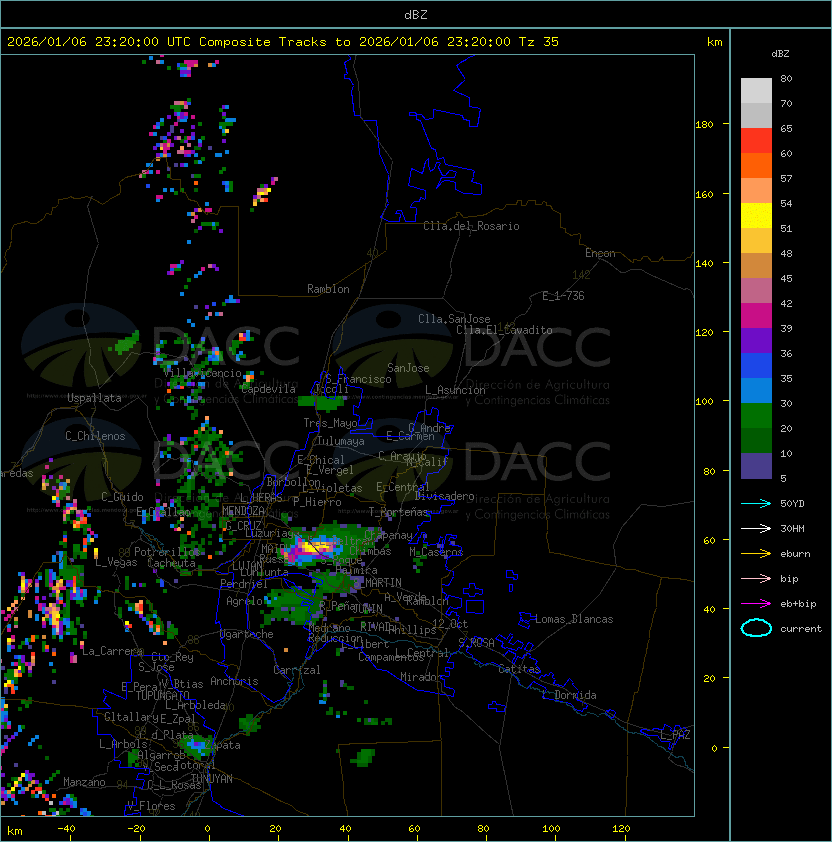Screen dimensions: 832x842
Task: Click the 'TUNUYAN' map label
Action: [212, 779]
